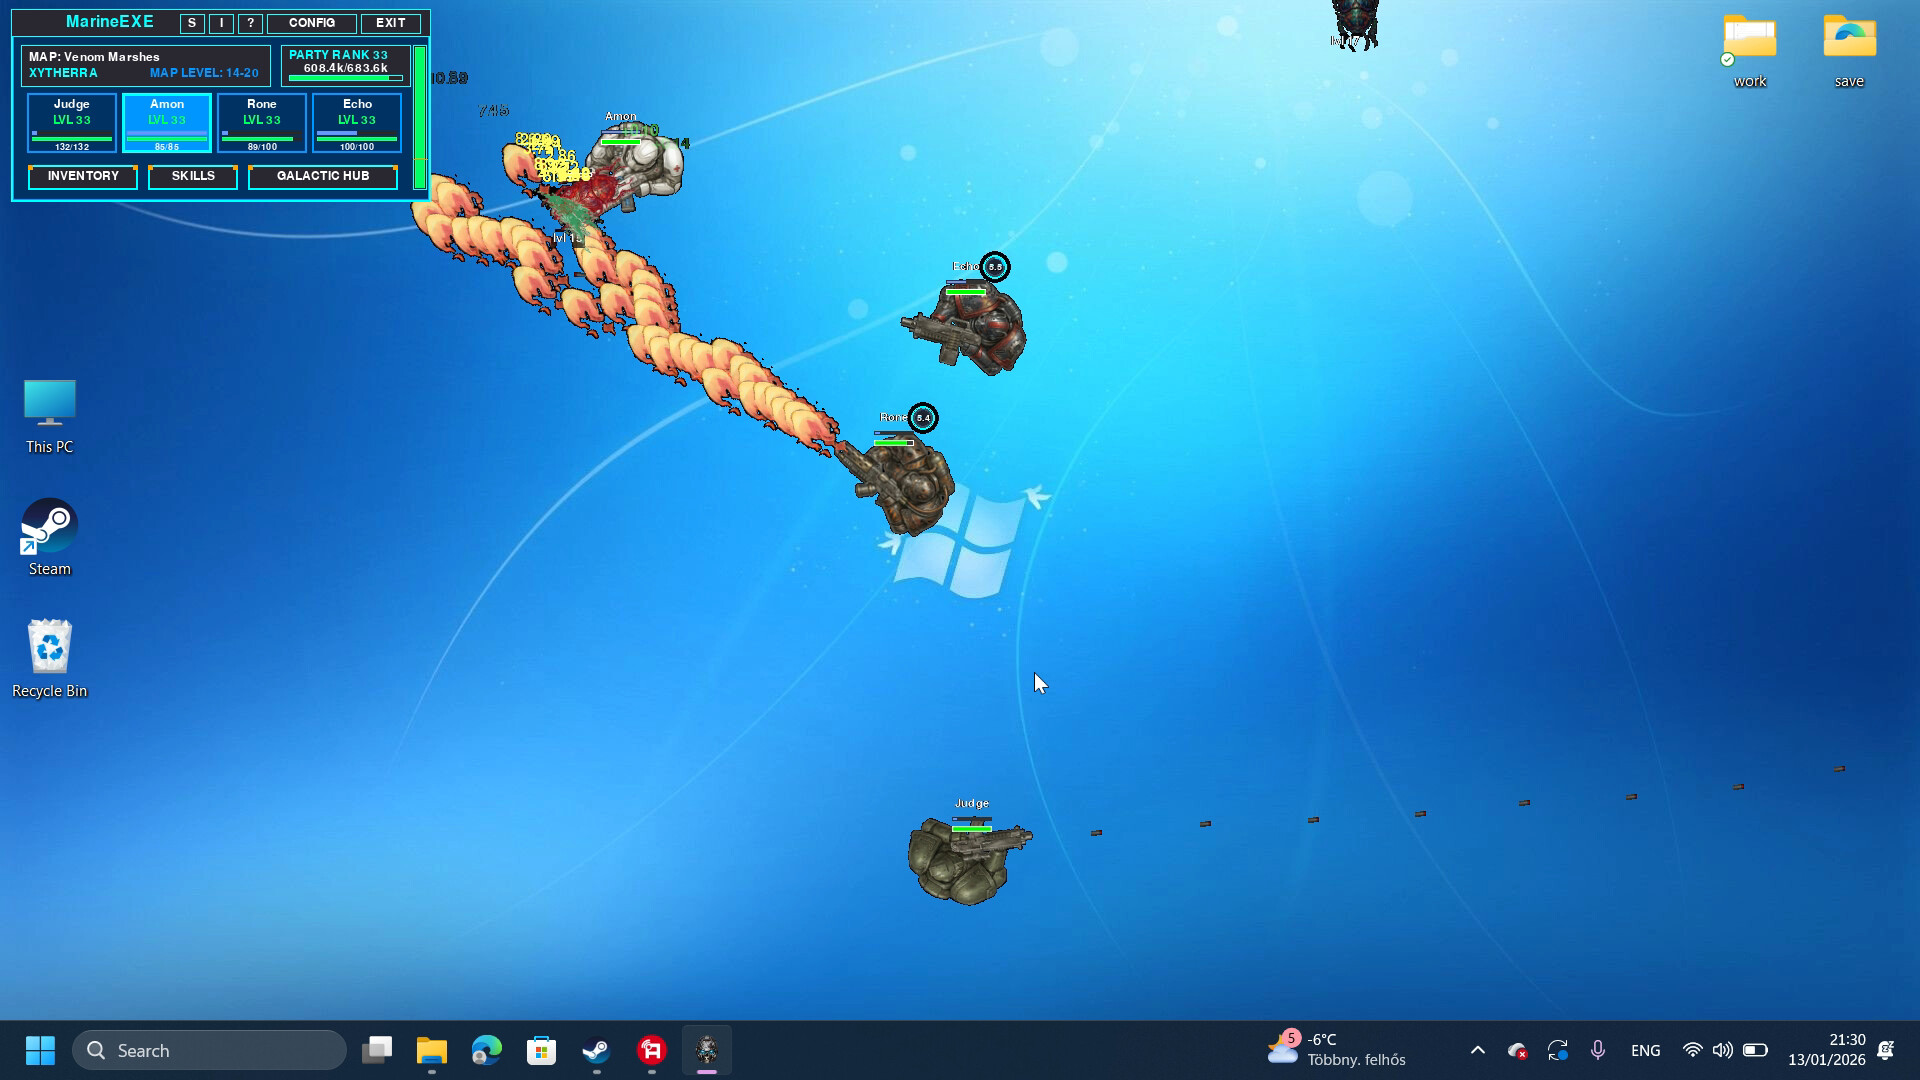The image size is (1920, 1080).
Task: Click the ? help icon in MarineEXE
Action: [249, 23]
